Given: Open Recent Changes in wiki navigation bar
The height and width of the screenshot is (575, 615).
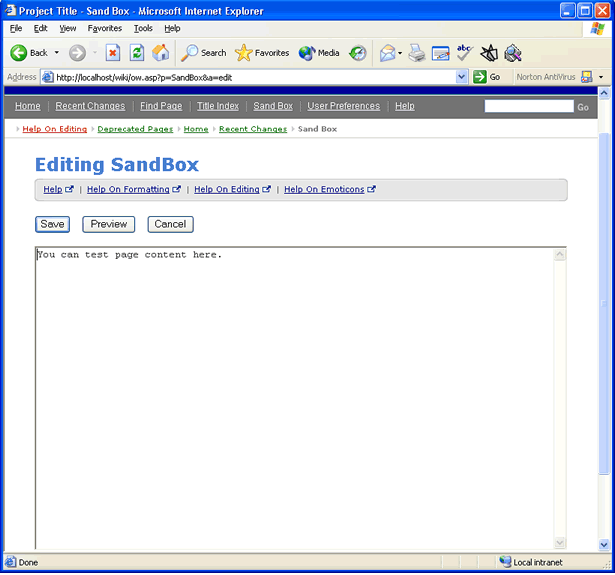Looking at the screenshot, I should [x=90, y=106].
